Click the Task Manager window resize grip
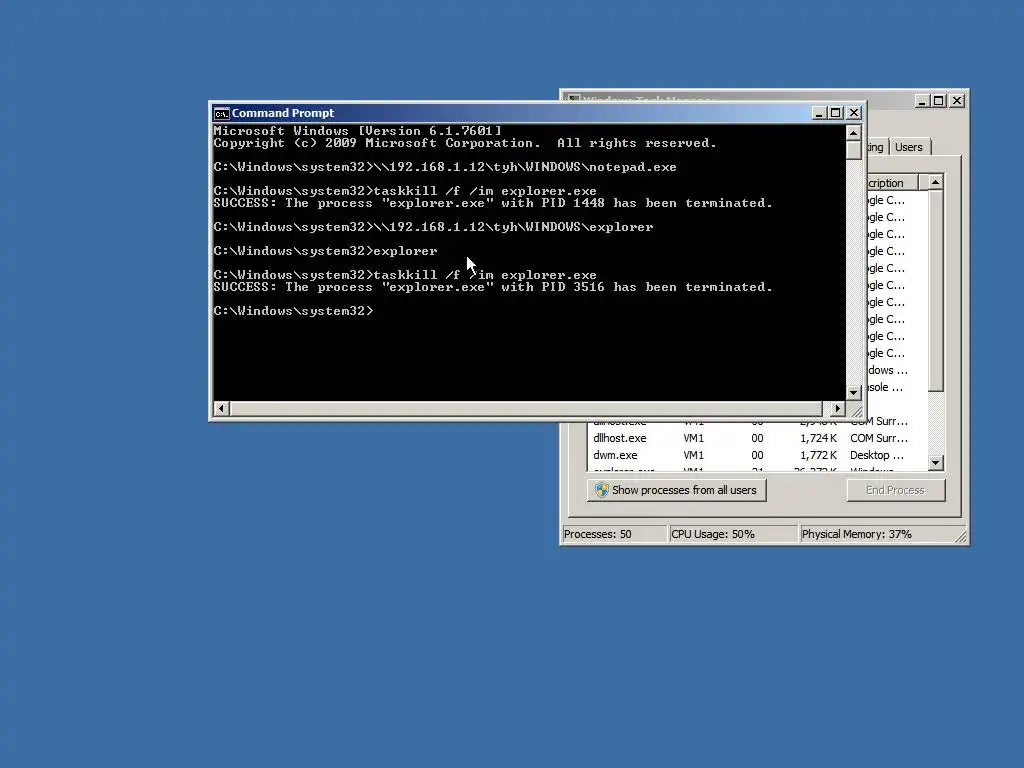The height and width of the screenshot is (768, 1024). tap(961, 537)
